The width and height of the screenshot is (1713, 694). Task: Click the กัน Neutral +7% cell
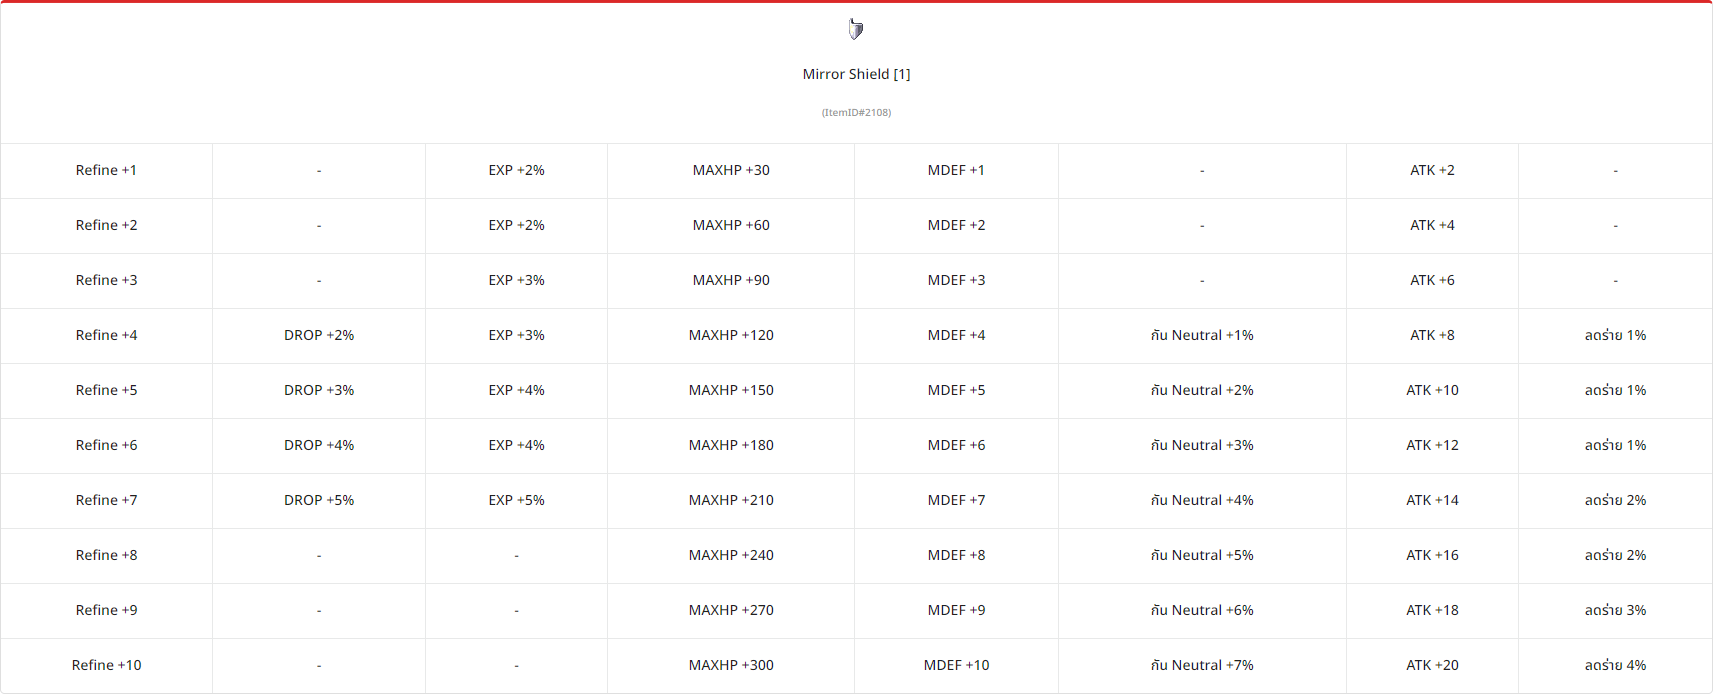(x=1202, y=665)
